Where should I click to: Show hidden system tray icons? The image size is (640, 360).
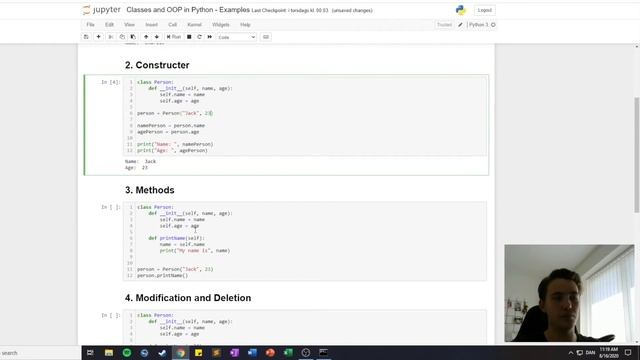point(571,353)
